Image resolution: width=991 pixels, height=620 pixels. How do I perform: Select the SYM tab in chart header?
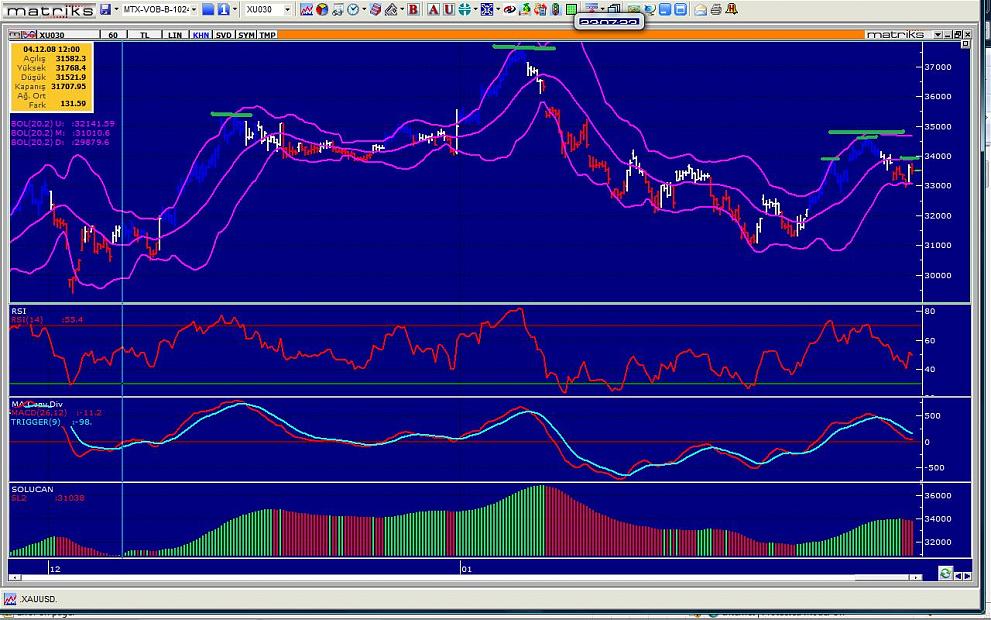pyautogui.click(x=247, y=35)
